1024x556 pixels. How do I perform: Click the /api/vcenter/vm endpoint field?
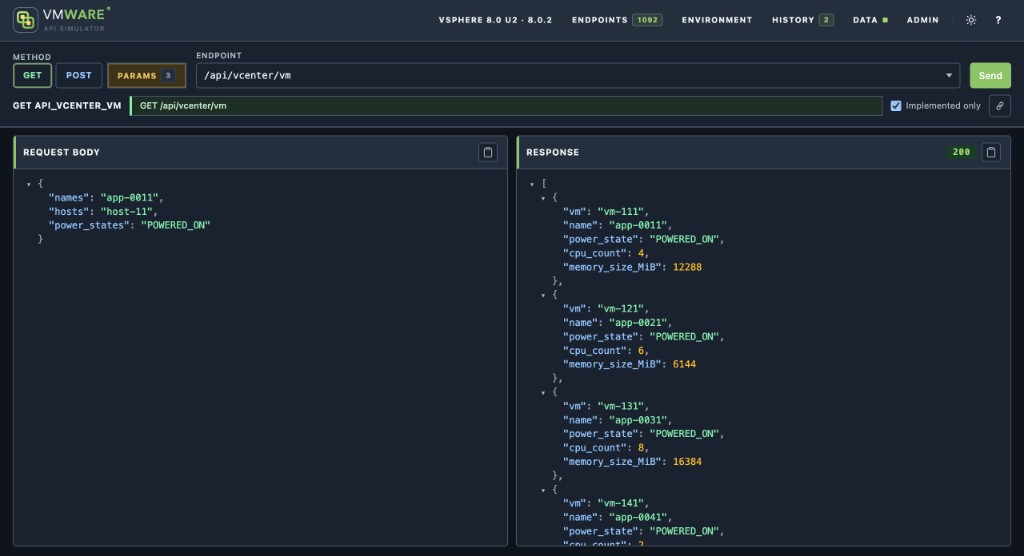tap(578, 76)
